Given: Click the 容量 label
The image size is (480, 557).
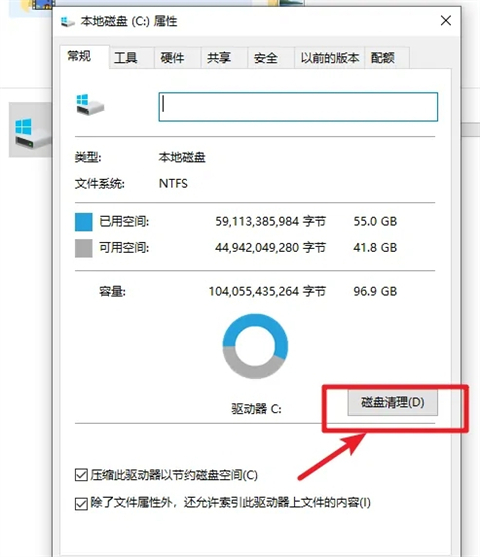Looking at the screenshot, I should 112,292.
